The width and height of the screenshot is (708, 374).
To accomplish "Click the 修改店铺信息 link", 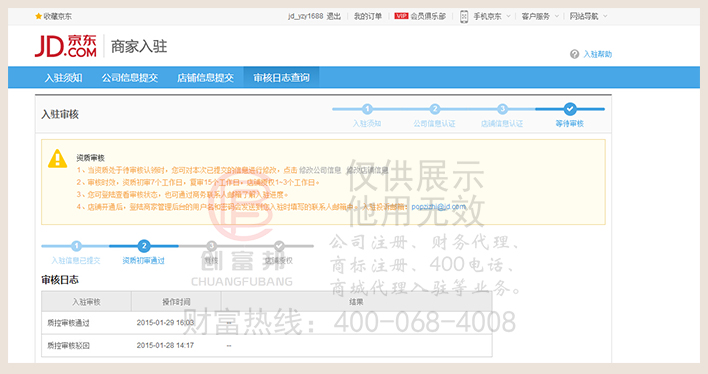I will click(367, 170).
